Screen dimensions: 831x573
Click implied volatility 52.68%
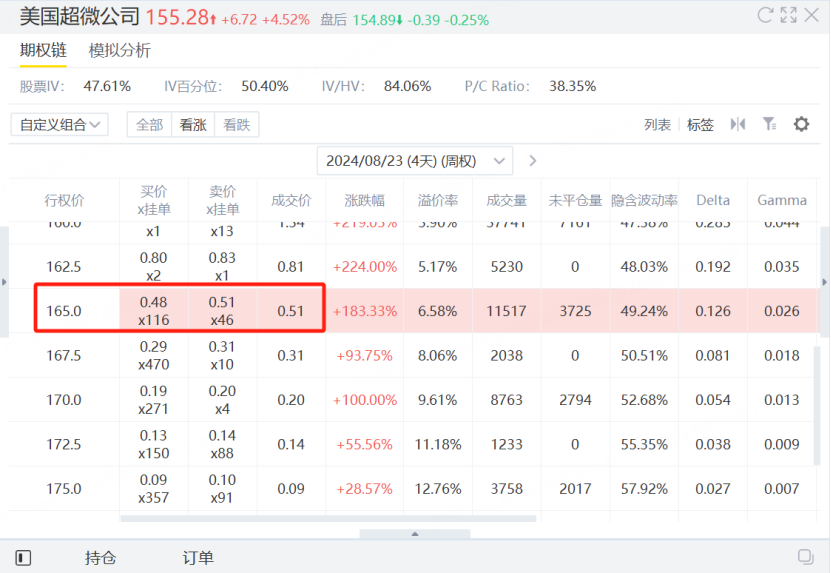point(644,400)
